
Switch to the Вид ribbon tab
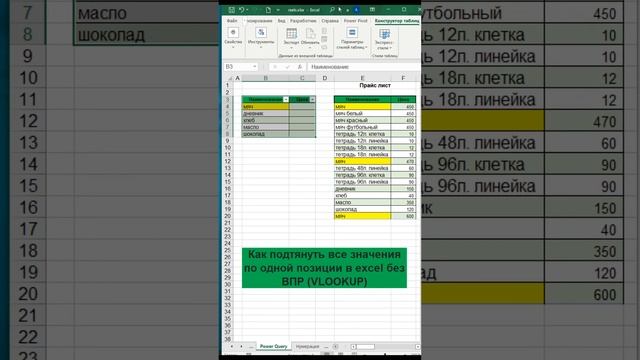click(282, 21)
